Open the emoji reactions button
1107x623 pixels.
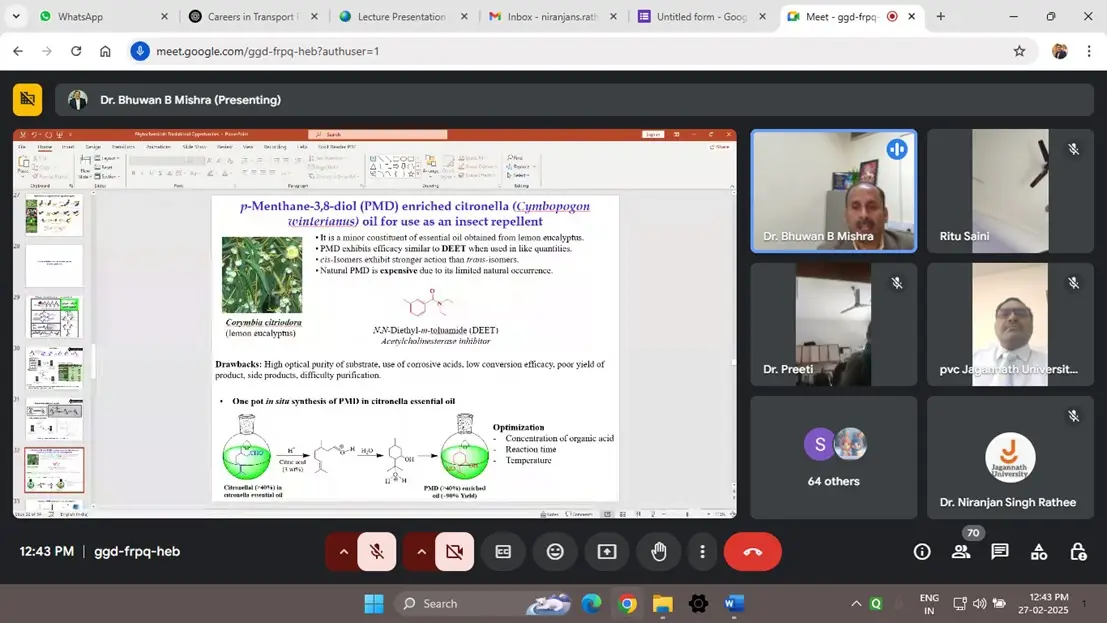556,552
